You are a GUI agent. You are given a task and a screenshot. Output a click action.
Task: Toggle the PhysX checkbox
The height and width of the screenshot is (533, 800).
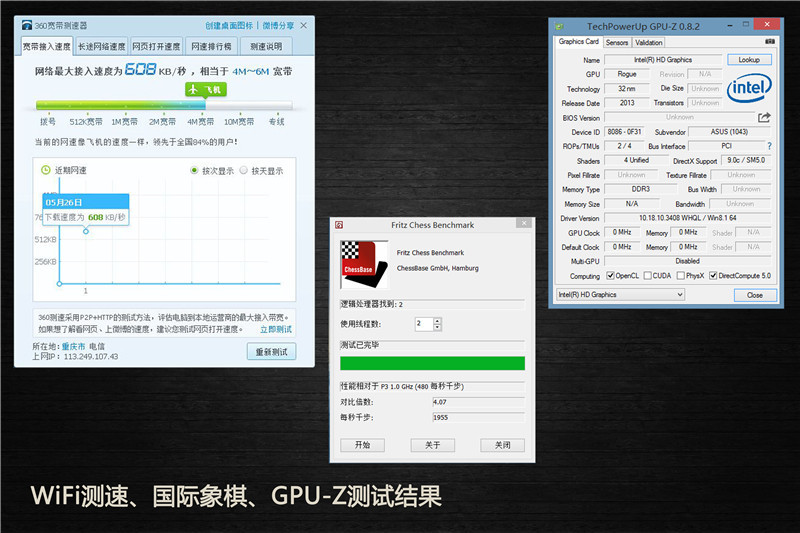click(681, 275)
